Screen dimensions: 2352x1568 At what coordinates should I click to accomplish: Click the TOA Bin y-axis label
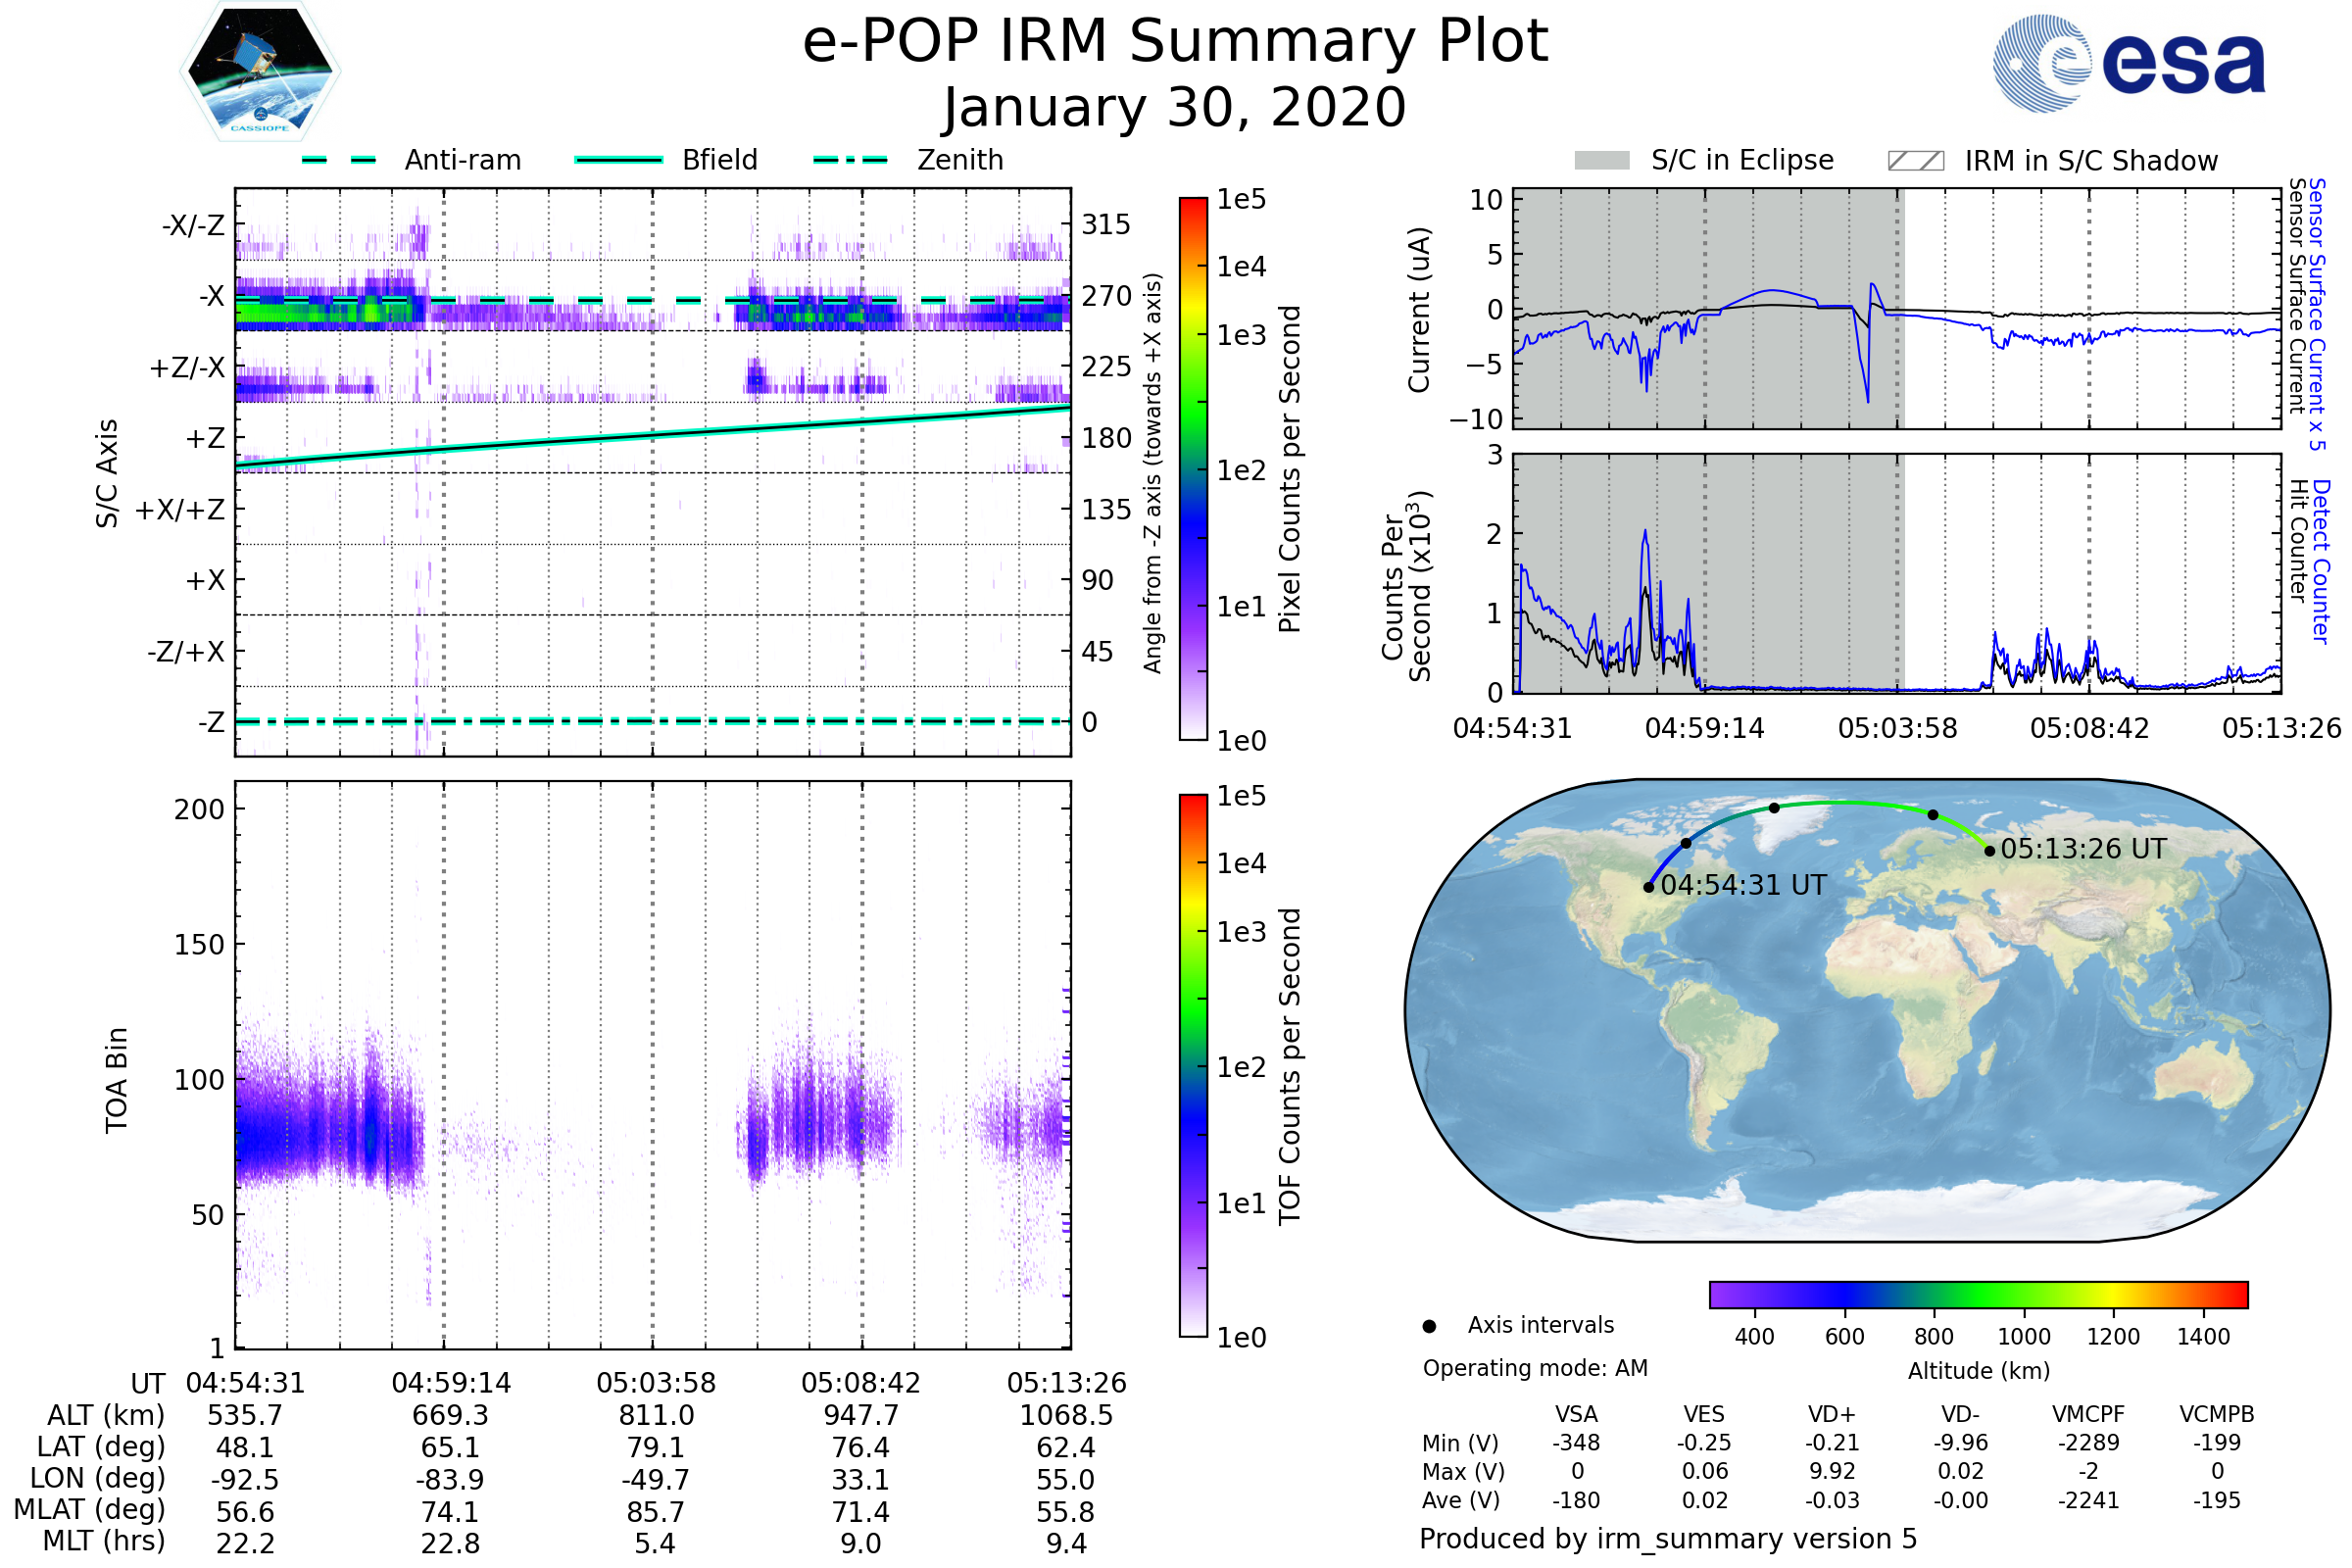click(x=117, y=1080)
